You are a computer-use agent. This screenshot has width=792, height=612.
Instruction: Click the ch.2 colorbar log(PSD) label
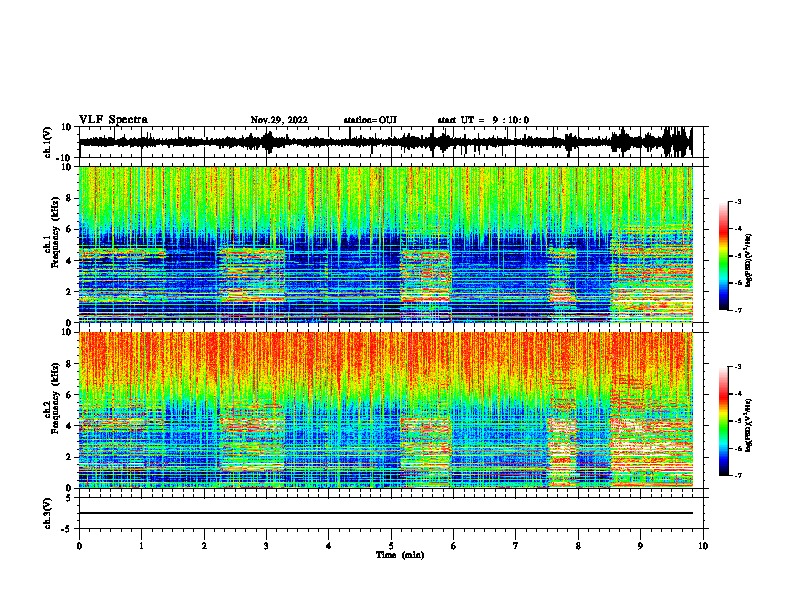(x=749, y=426)
